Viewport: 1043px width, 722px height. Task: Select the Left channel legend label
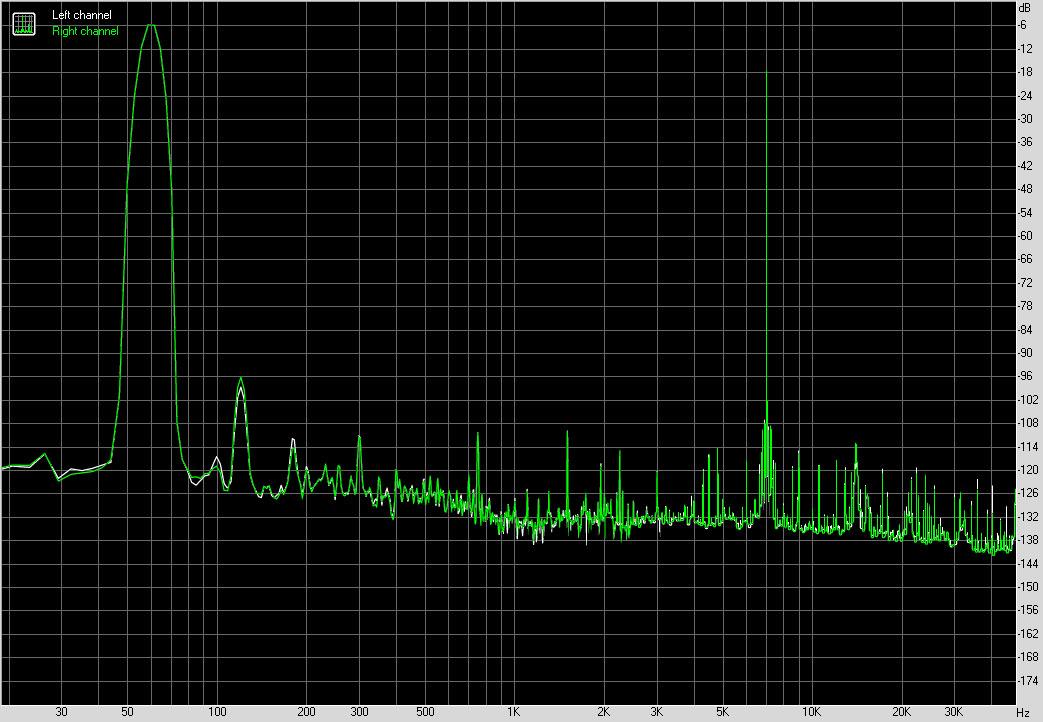(82, 16)
